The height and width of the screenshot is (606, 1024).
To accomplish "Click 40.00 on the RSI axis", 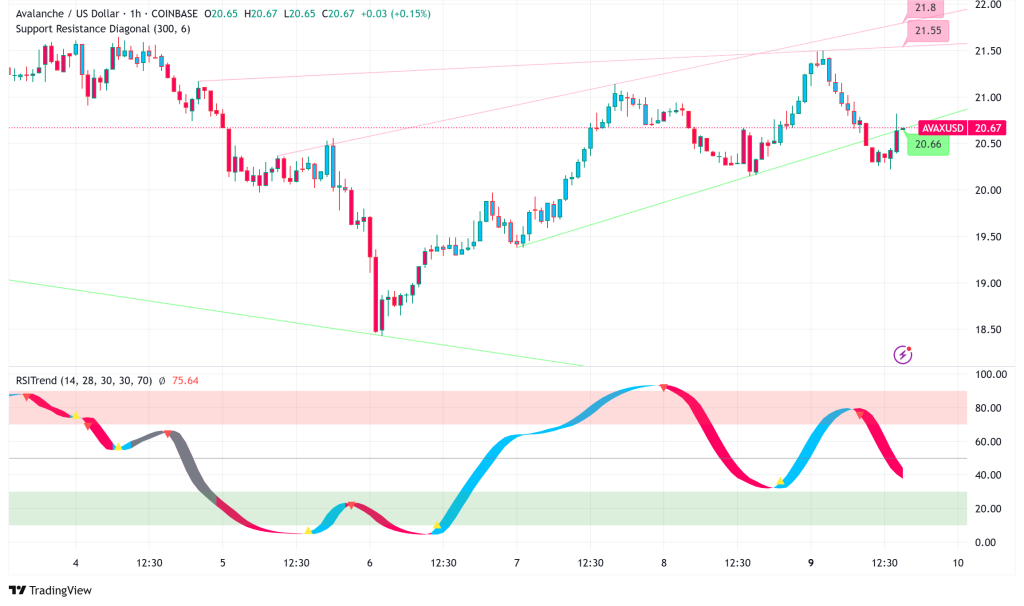I will [x=987, y=475].
